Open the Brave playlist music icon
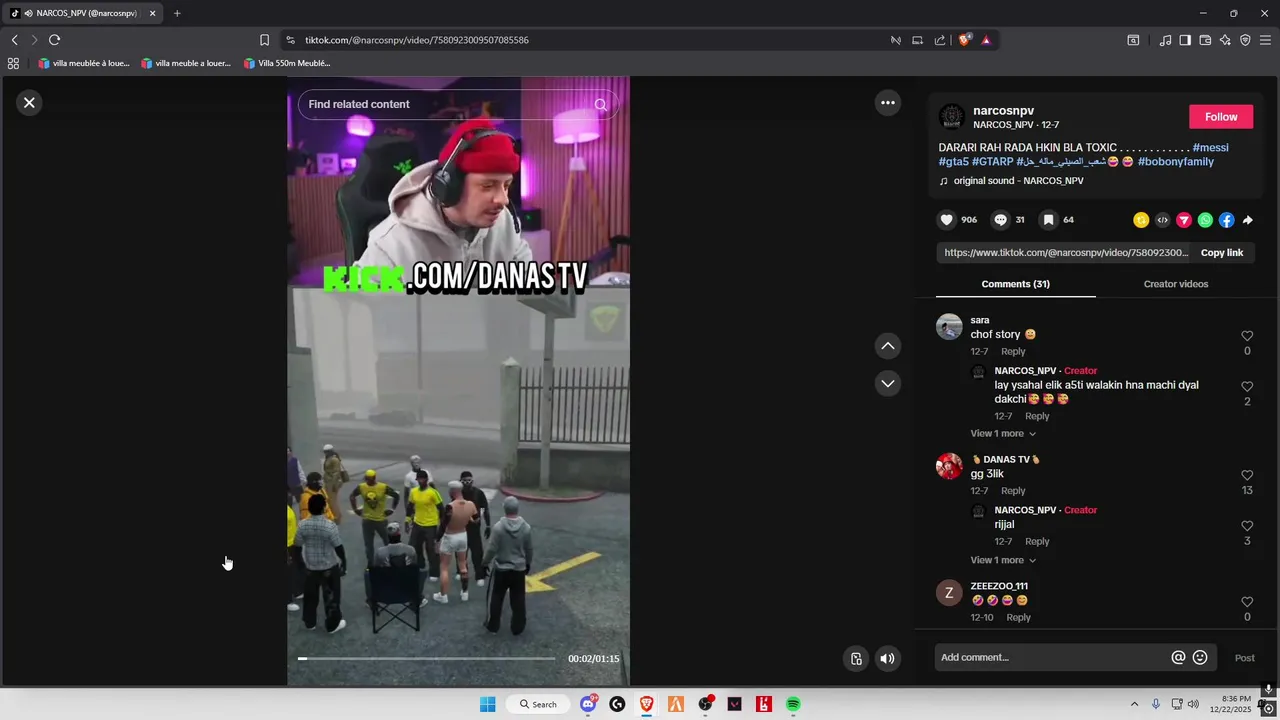The height and width of the screenshot is (720, 1280). 1165,40
